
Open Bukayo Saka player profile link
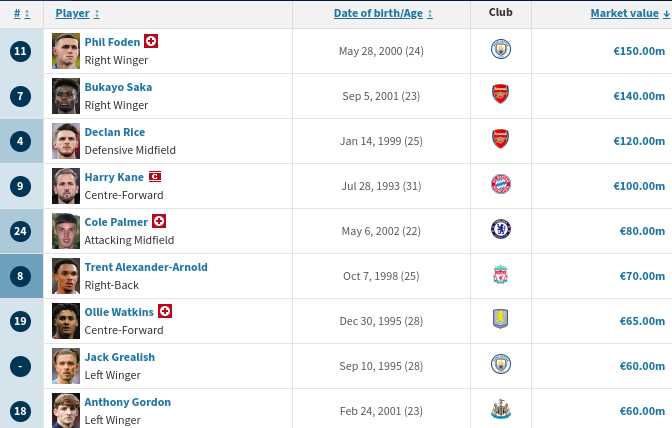click(x=118, y=87)
